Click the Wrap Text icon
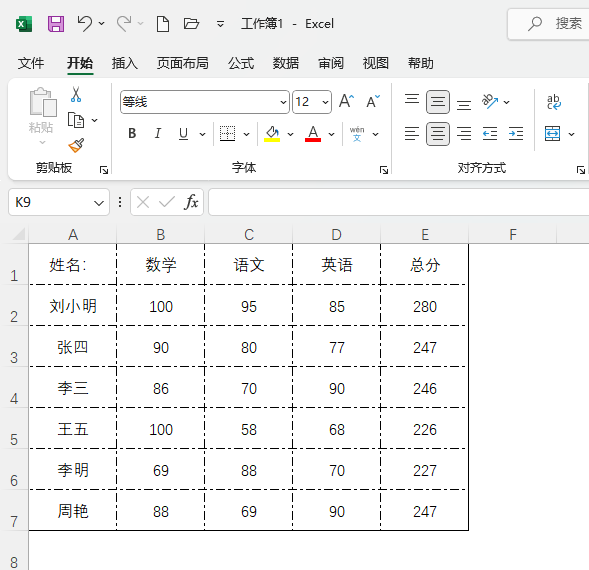This screenshot has width=589, height=570. click(x=554, y=102)
